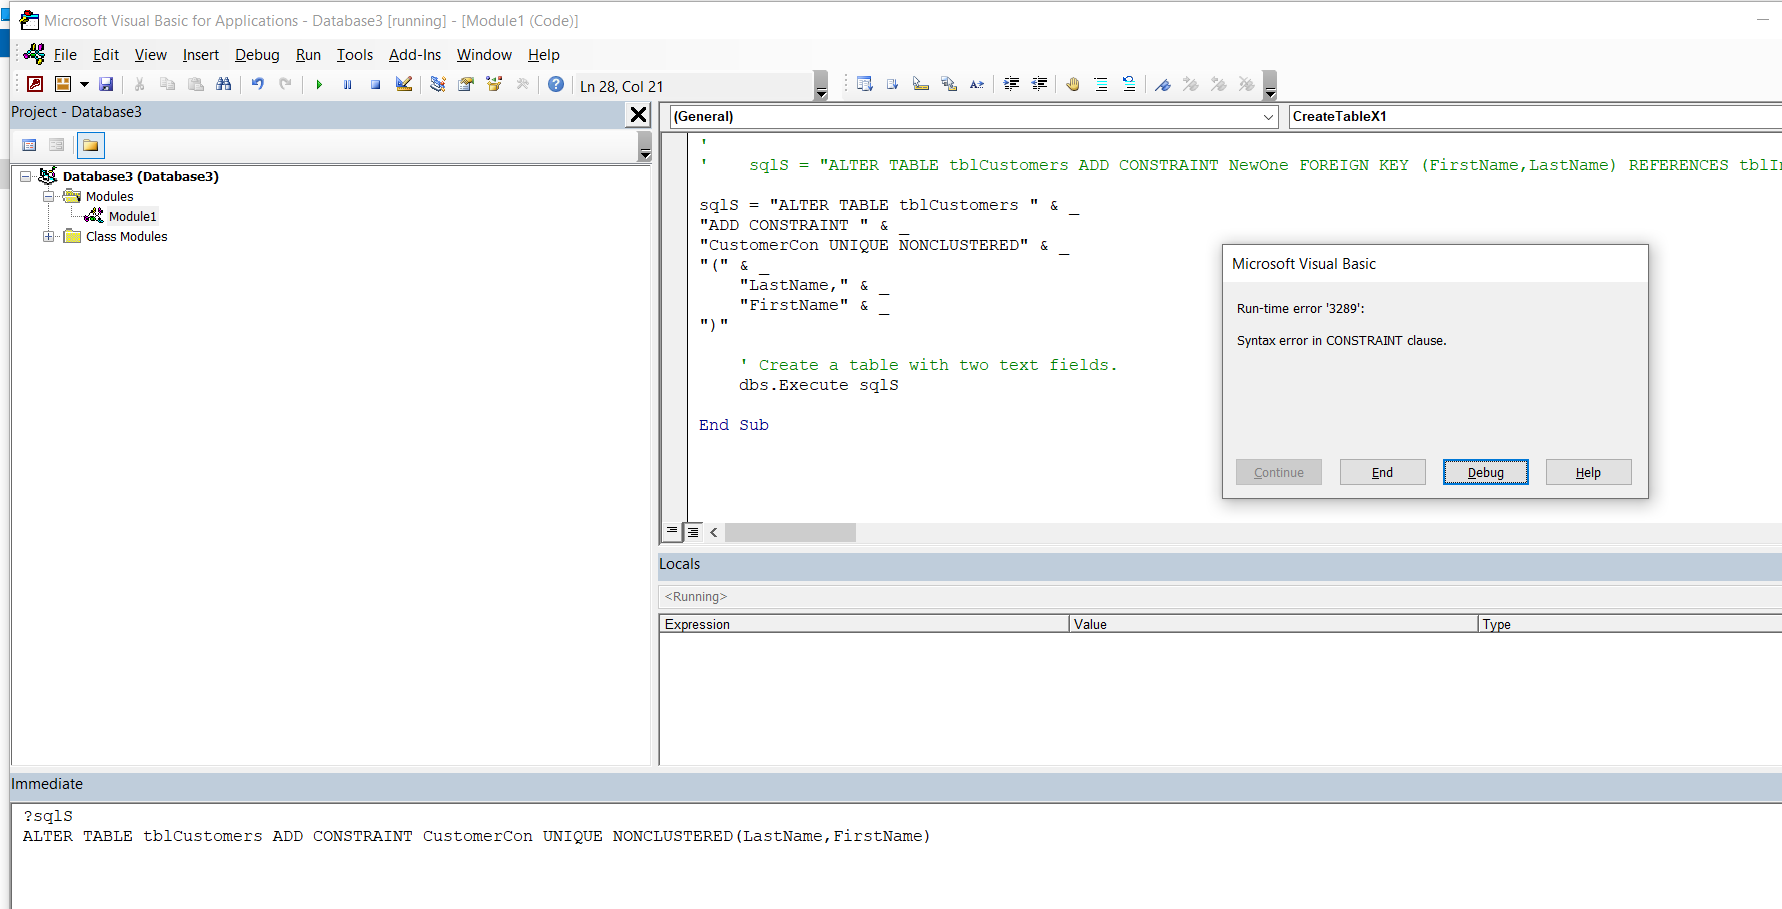
Task: Click the Help button in error dialog
Action: [1588, 472]
